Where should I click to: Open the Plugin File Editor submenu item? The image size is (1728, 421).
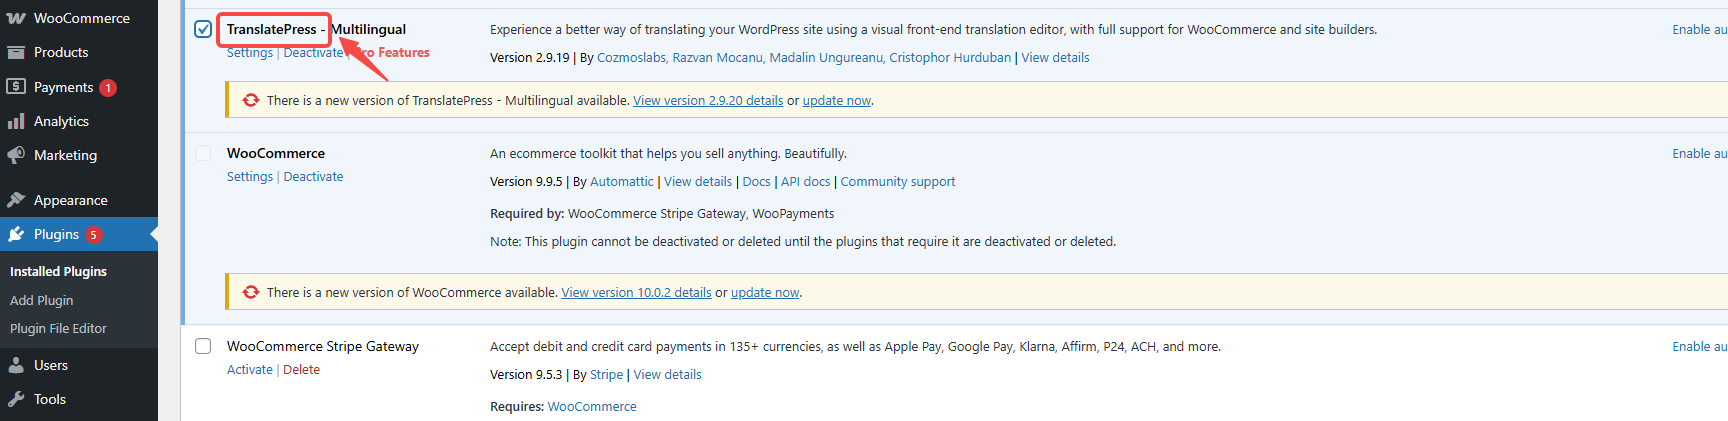[58, 328]
